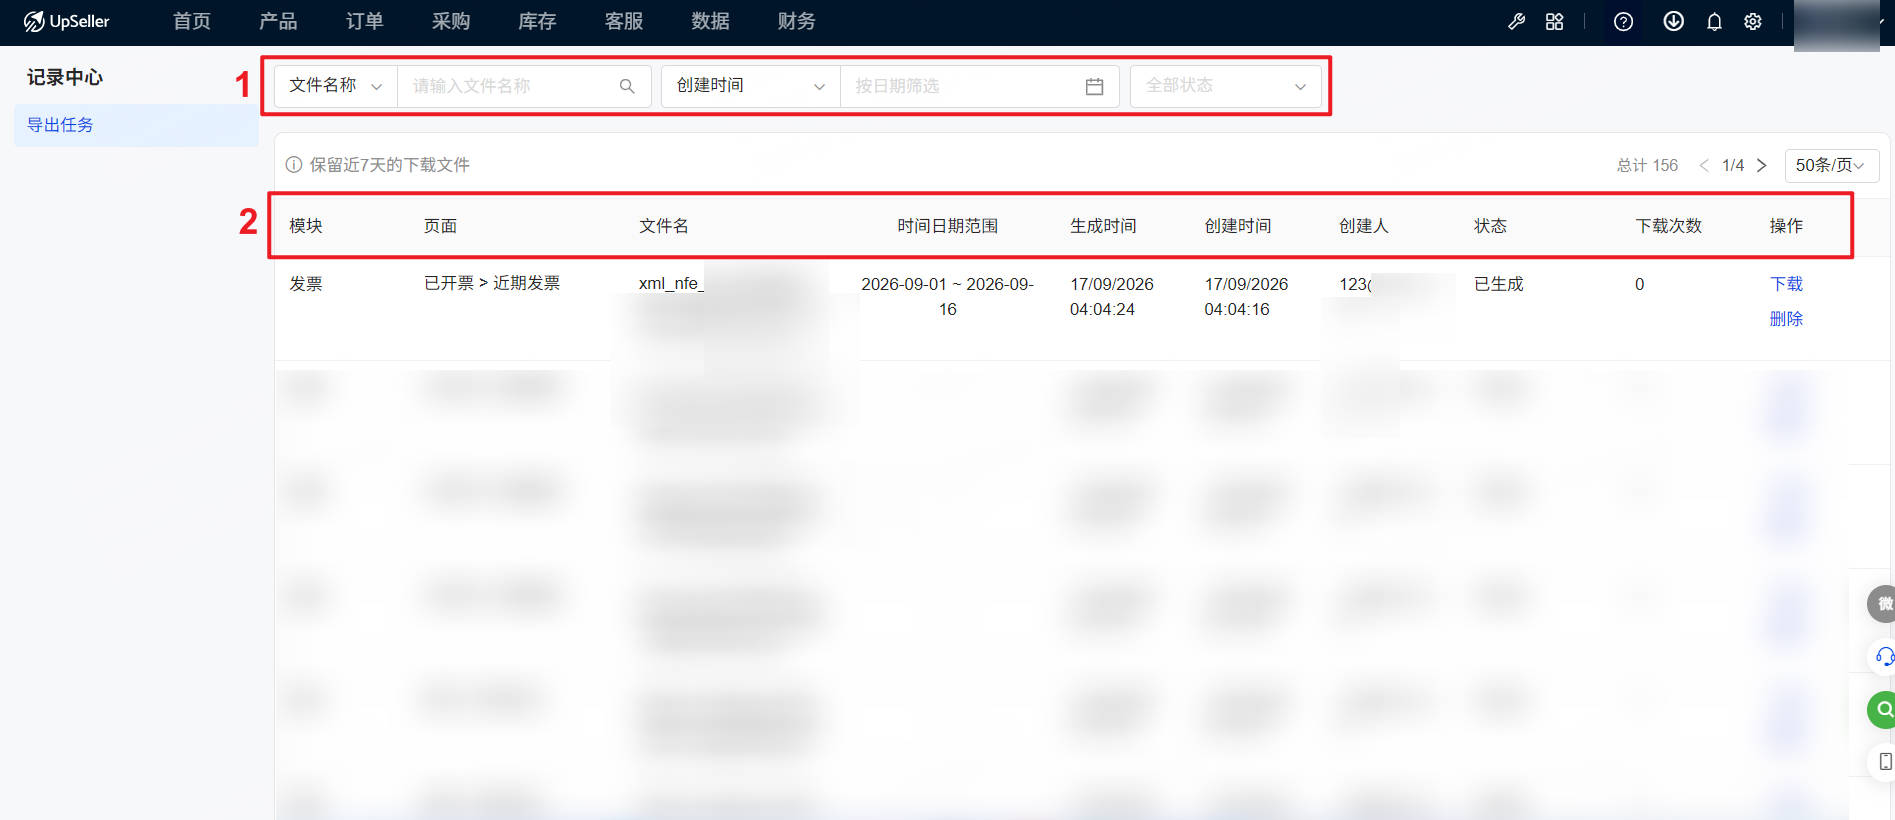Click the 下载次数 column header

pos(1668,226)
